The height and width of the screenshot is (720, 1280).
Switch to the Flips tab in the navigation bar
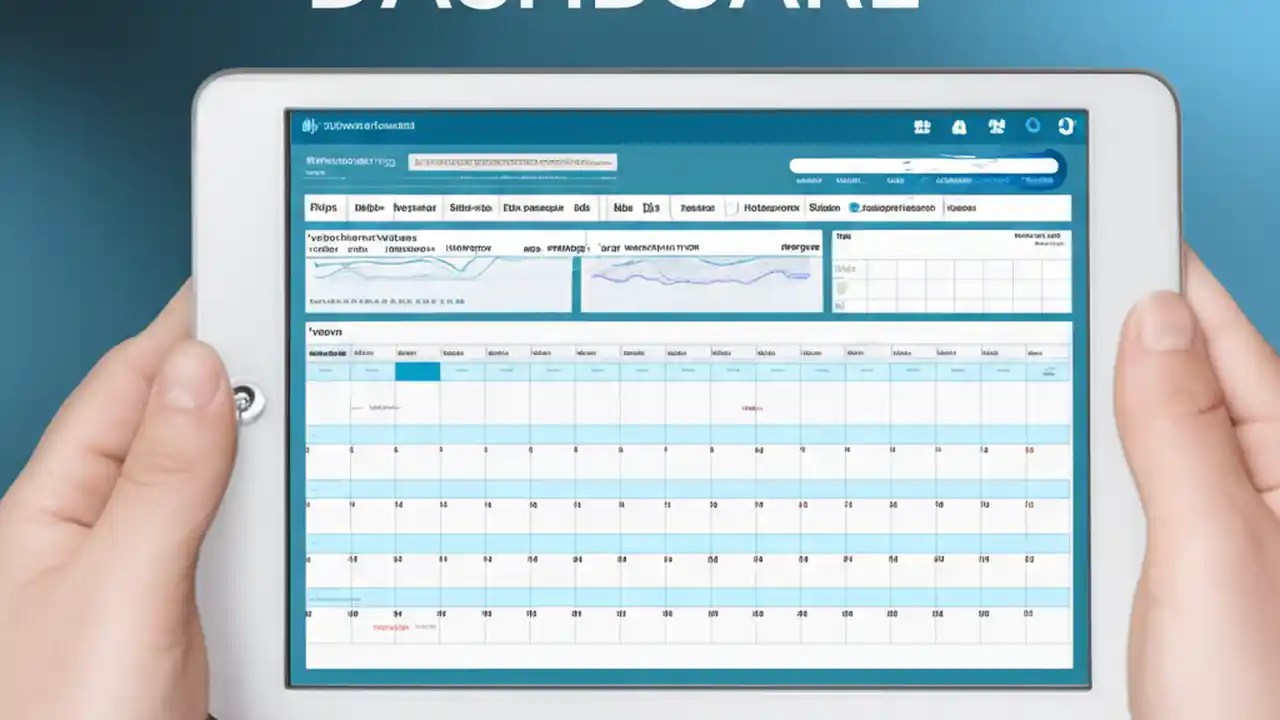click(x=324, y=206)
